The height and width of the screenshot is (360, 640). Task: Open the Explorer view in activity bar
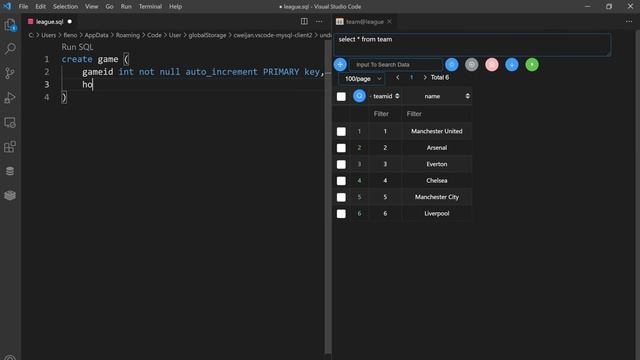coord(10,25)
